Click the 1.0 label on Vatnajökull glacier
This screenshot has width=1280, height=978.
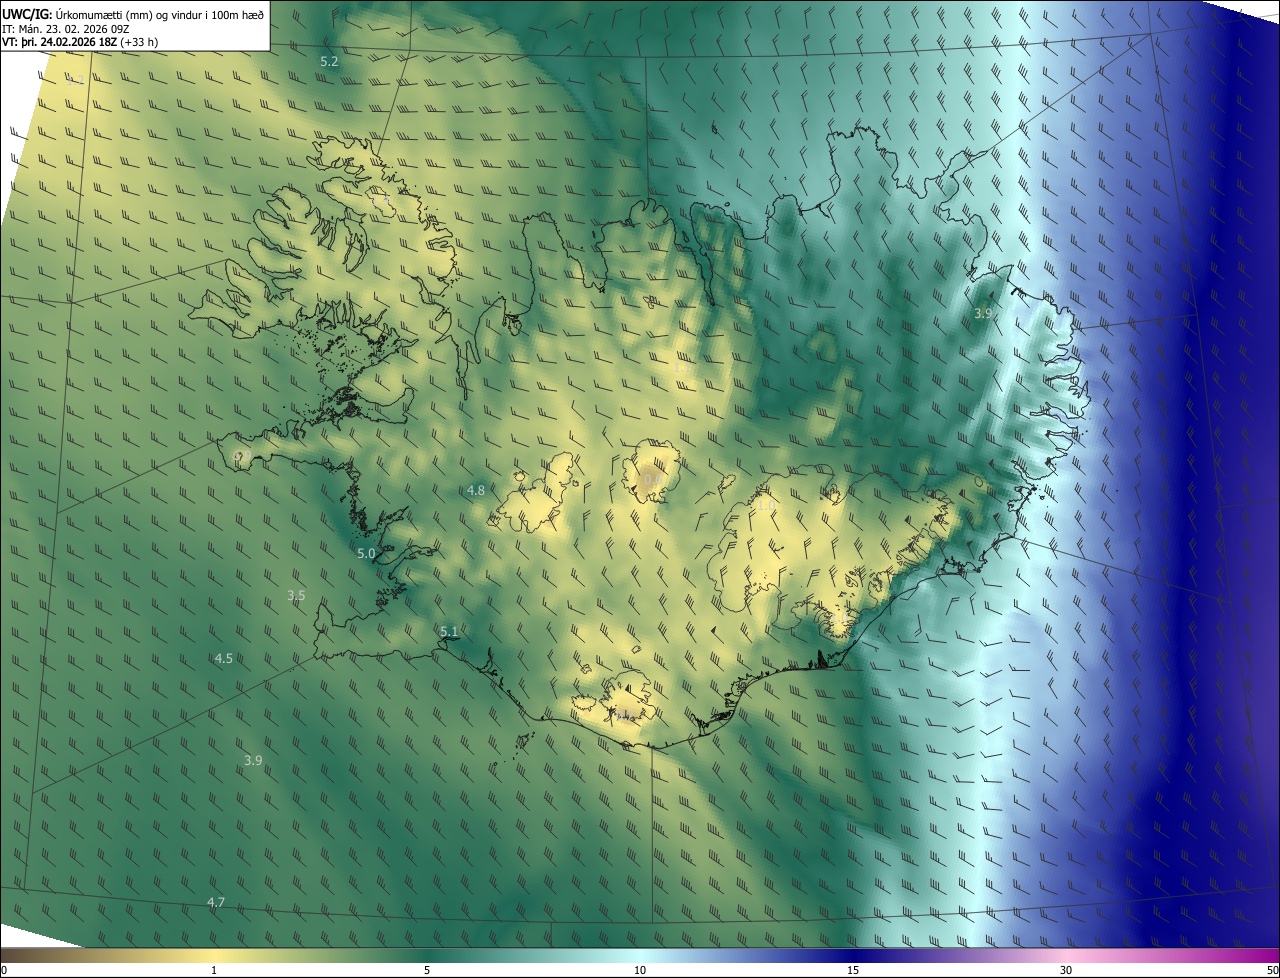[x=766, y=505]
